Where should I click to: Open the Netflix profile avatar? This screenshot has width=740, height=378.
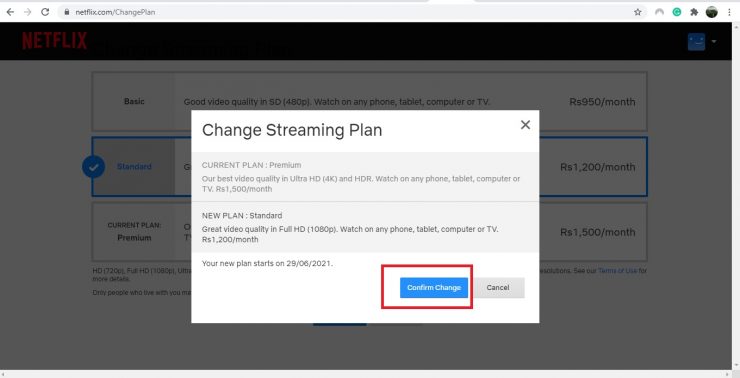pos(697,42)
